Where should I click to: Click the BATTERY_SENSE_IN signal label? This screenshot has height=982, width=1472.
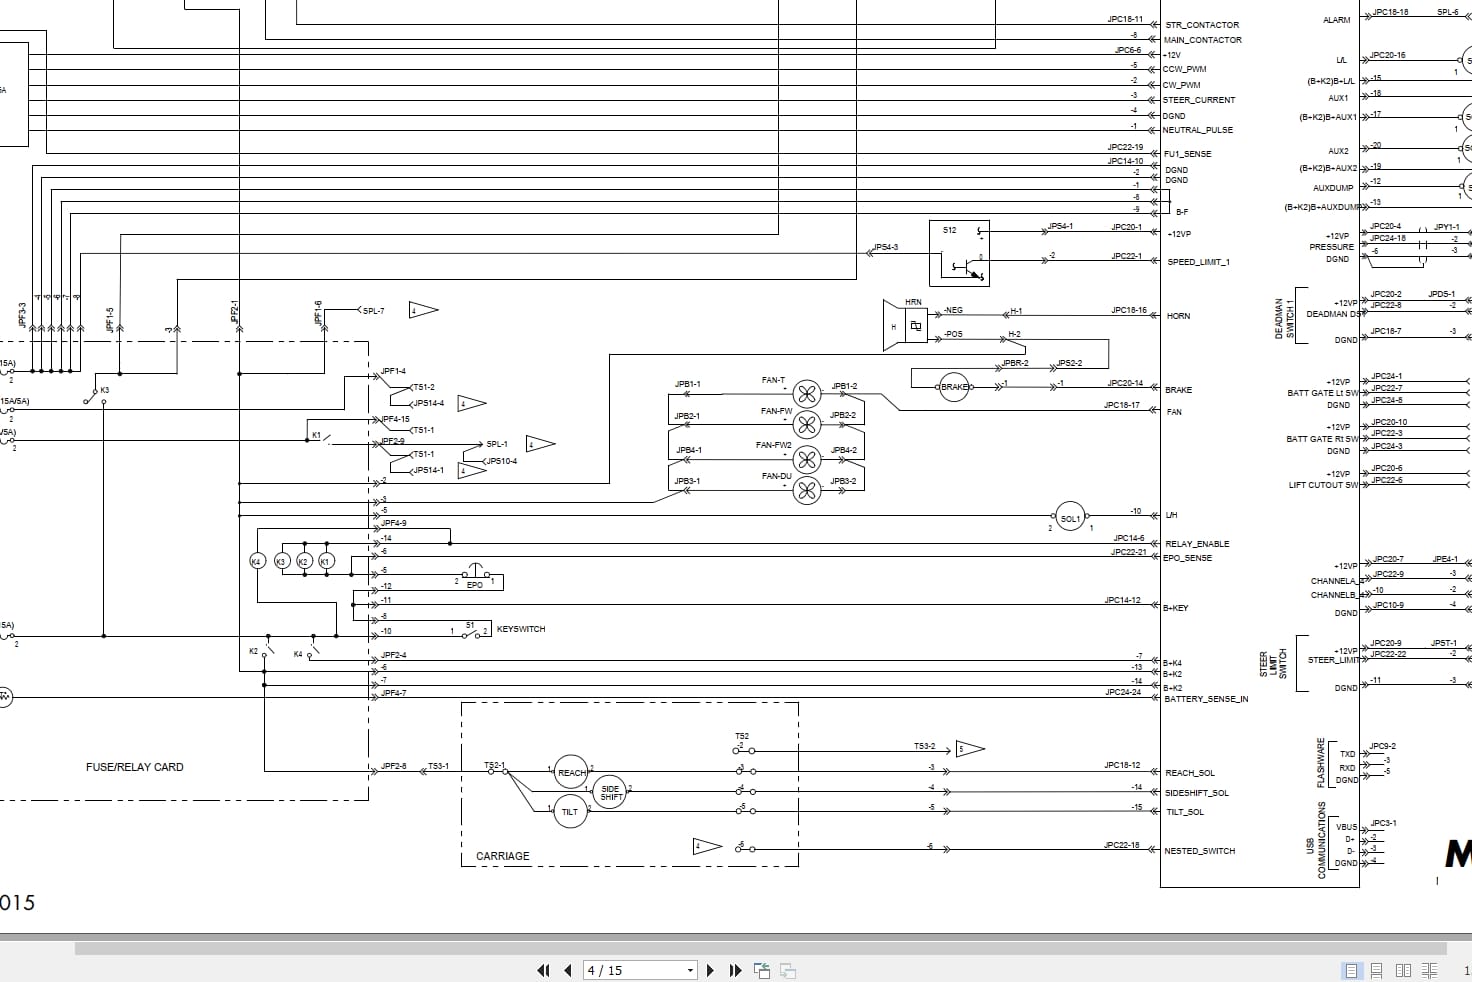point(1206,699)
